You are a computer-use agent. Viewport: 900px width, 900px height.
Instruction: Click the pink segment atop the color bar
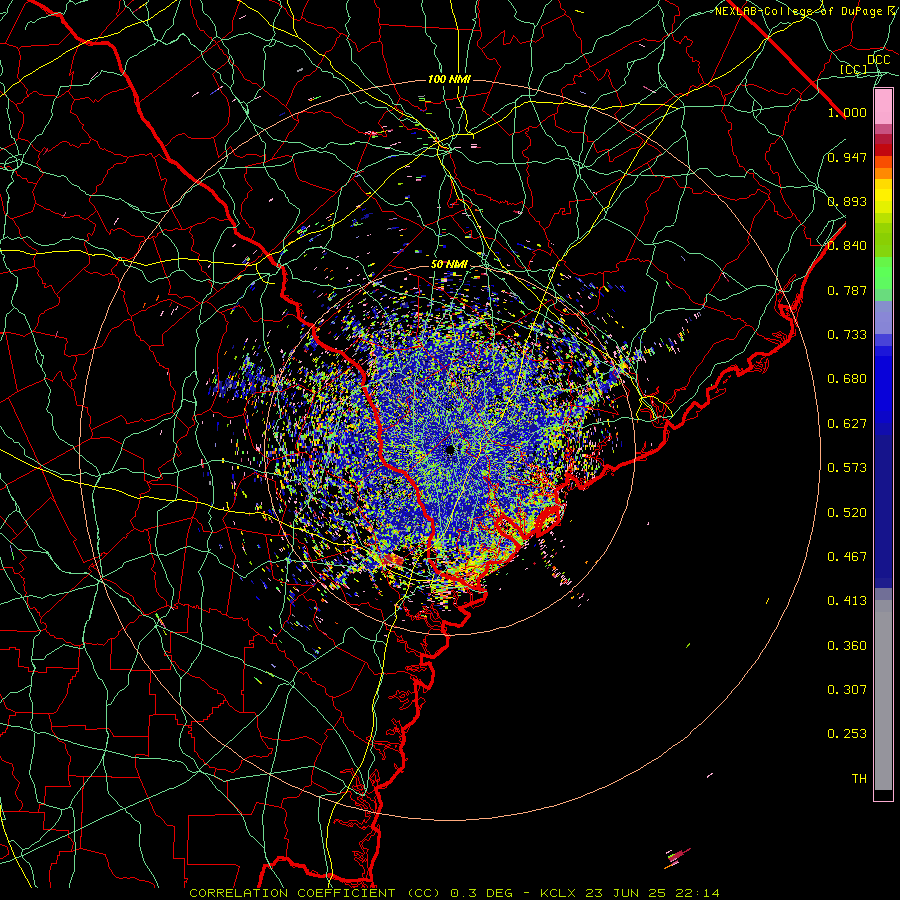coord(883,107)
